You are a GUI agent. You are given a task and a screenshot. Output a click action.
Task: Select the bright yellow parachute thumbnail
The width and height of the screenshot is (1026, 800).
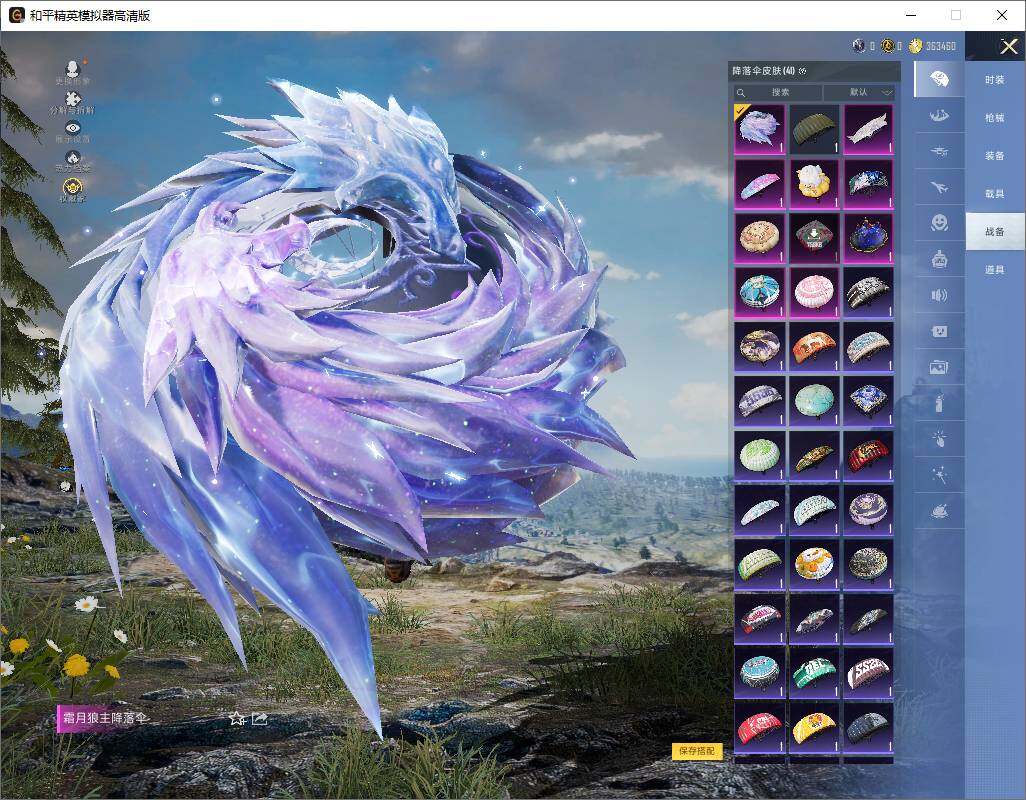click(x=814, y=727)
